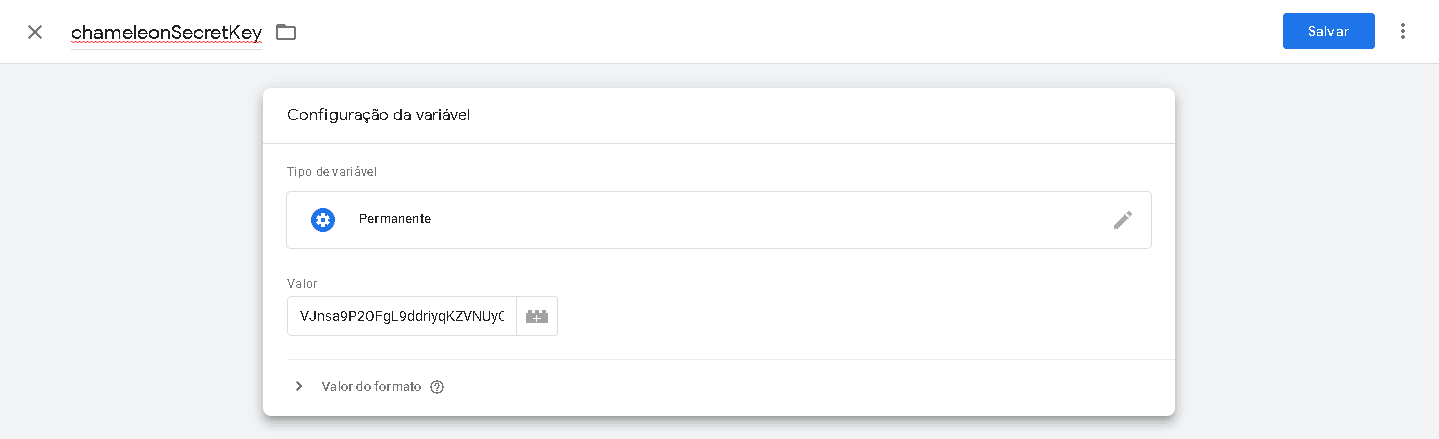Open the folder icon beside the variable name

(x=286, y=32)
